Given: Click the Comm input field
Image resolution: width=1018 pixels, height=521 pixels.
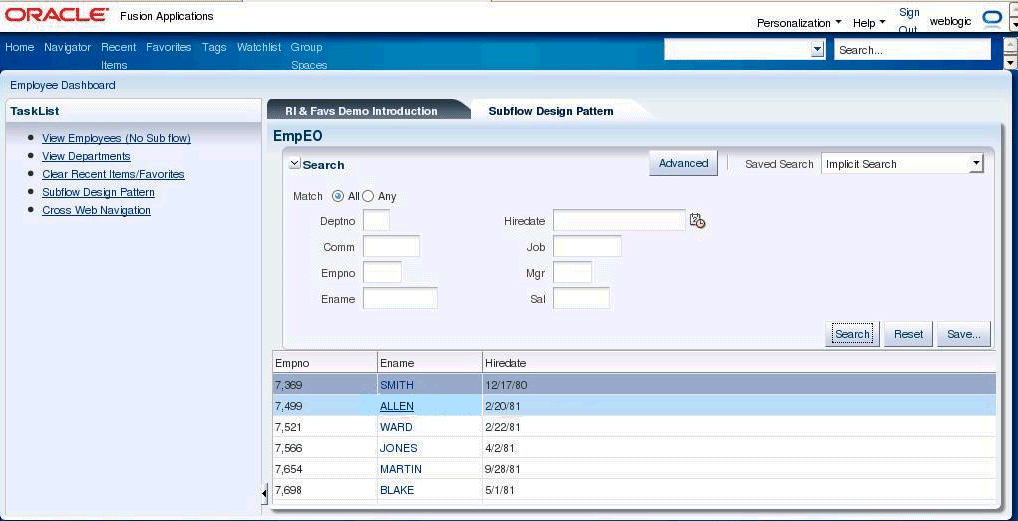Looking at the screenshot, I should point(391,247).
